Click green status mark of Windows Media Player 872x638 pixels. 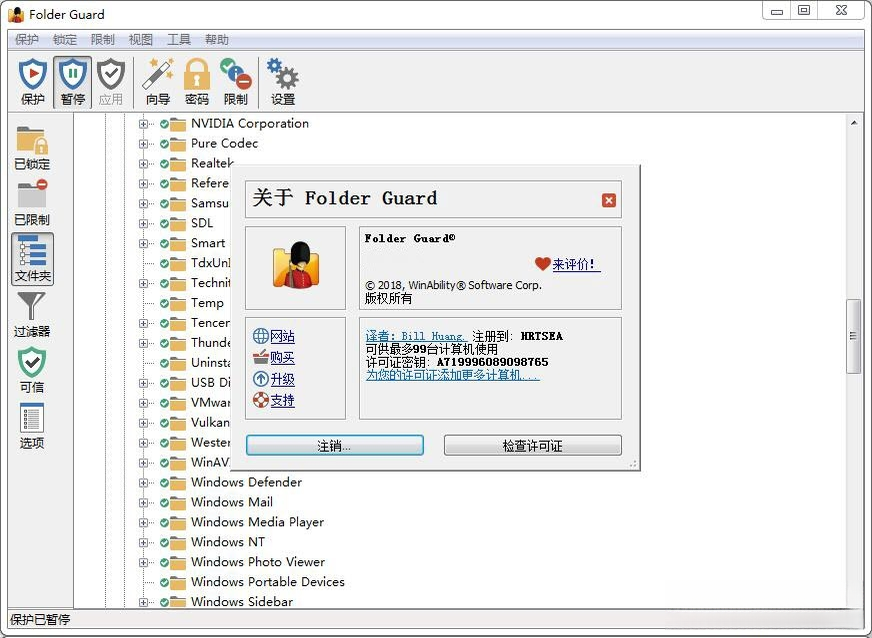[164, 523]
